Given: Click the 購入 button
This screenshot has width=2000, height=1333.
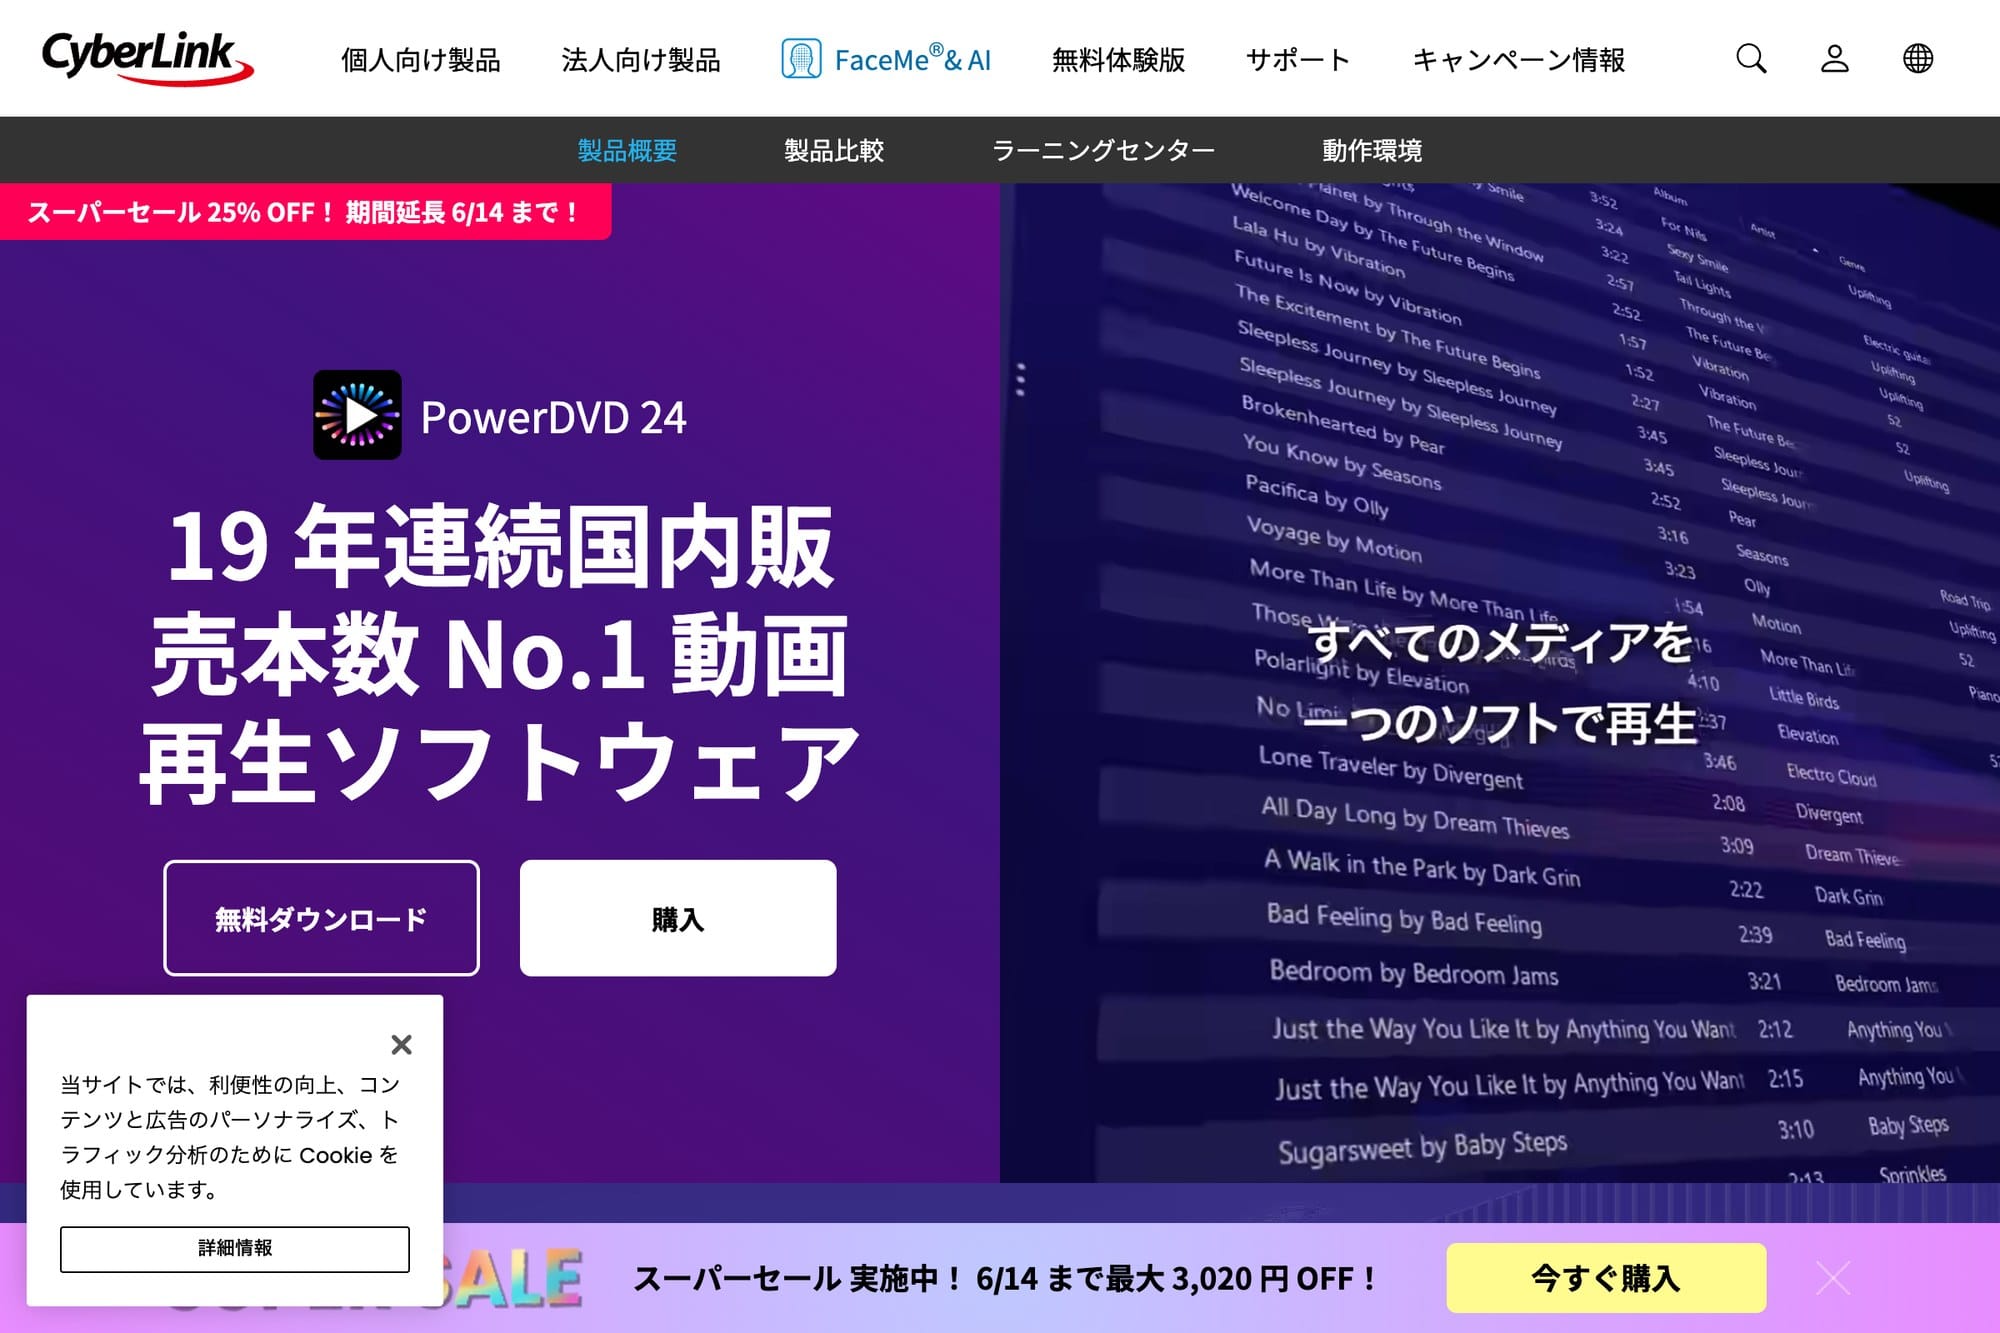Looking at the screenshot, I should (678, 918).
